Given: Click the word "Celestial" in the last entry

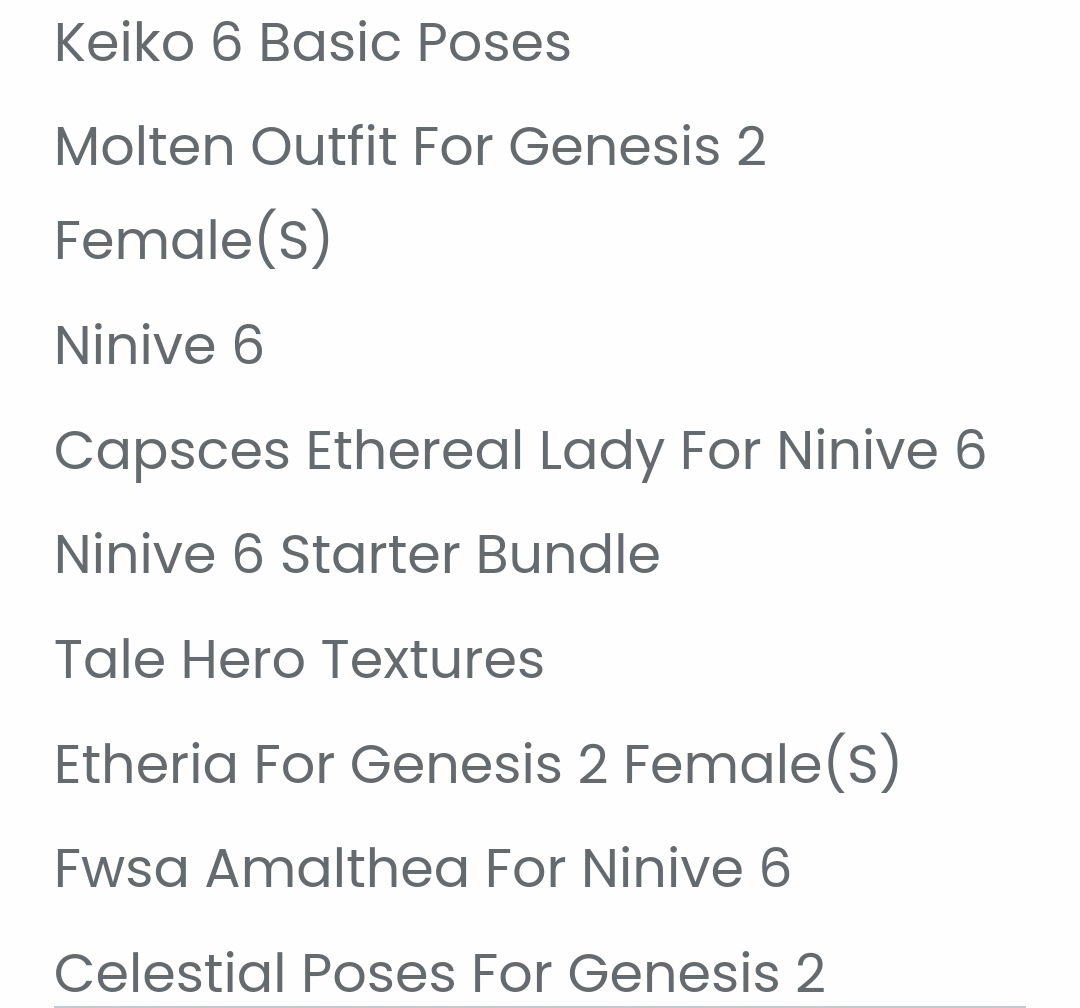Looking at the screenshot, I should (170, 973).
